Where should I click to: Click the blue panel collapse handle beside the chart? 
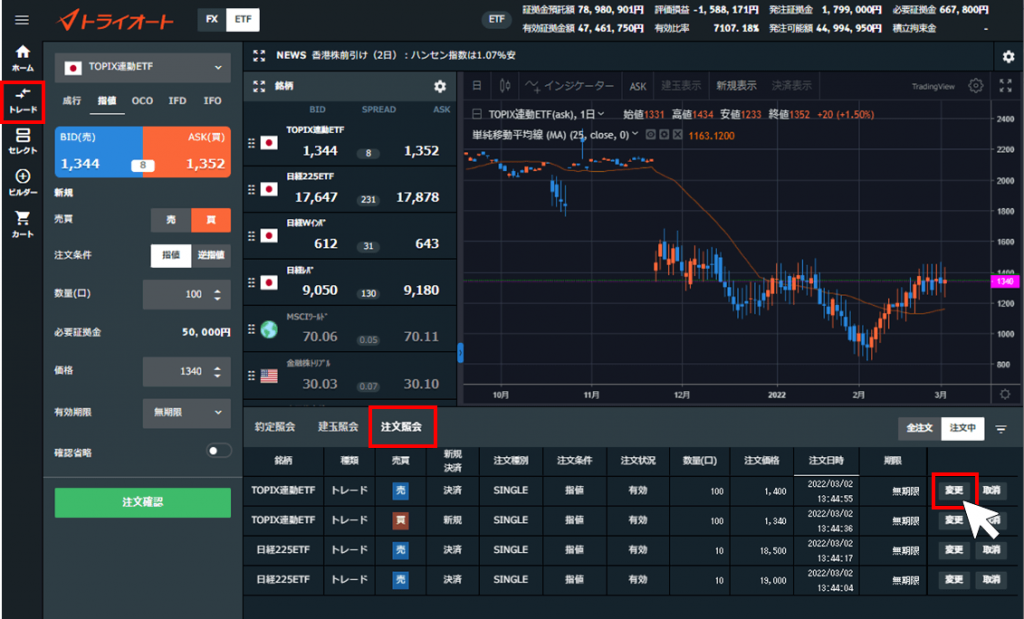(460, 353)
